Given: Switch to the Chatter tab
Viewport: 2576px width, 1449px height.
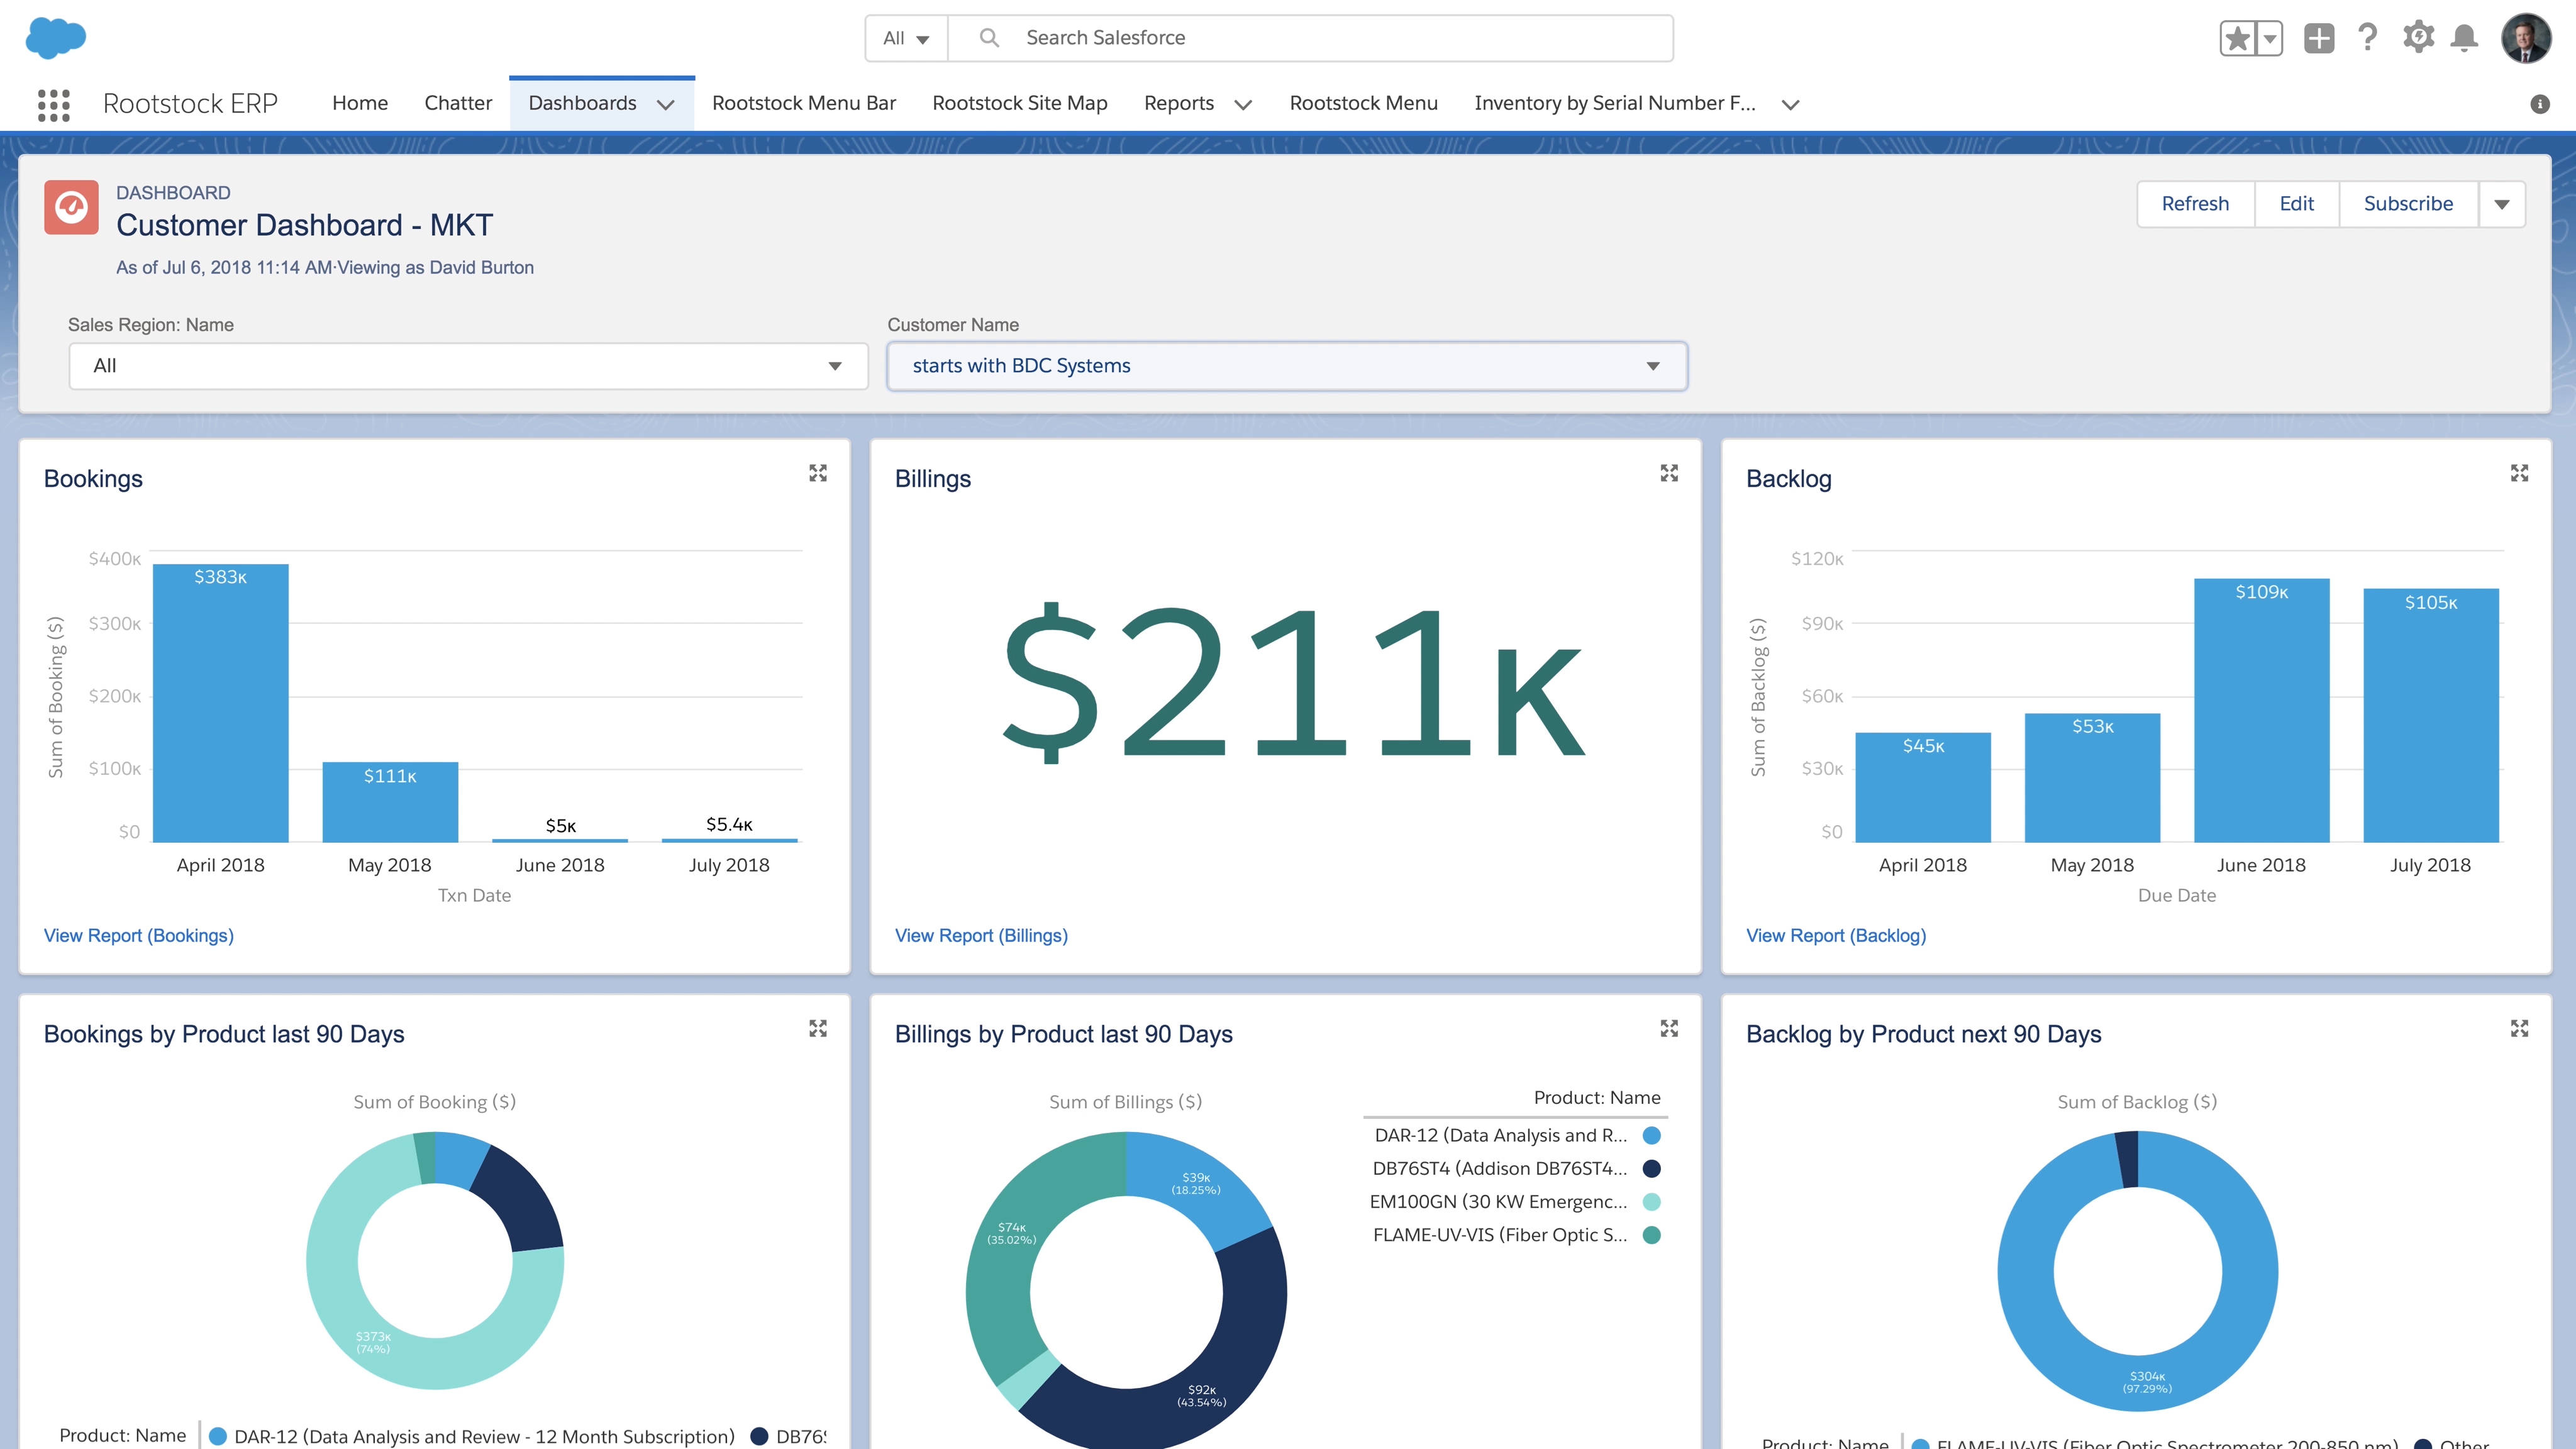Looking at the screenshot, I should pyautogui.click(x=457, y=102).
